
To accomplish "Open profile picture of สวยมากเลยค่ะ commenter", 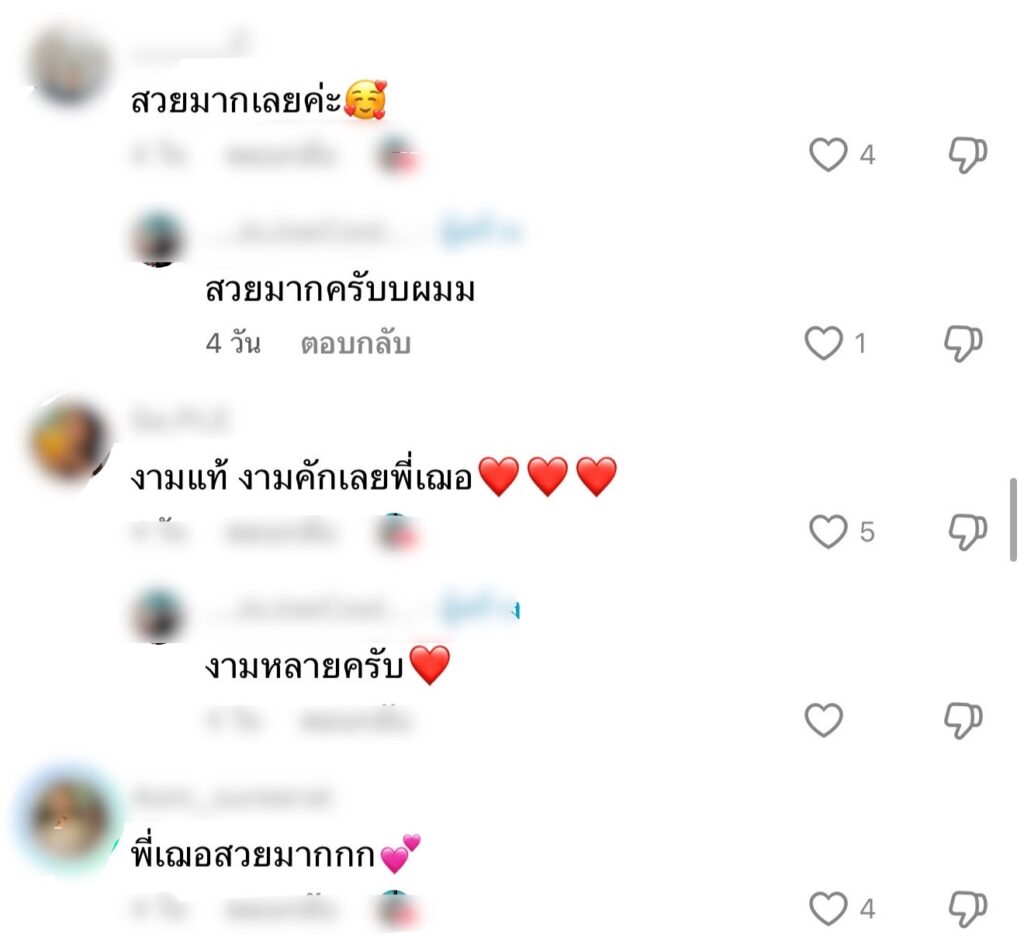I will 69,65.
